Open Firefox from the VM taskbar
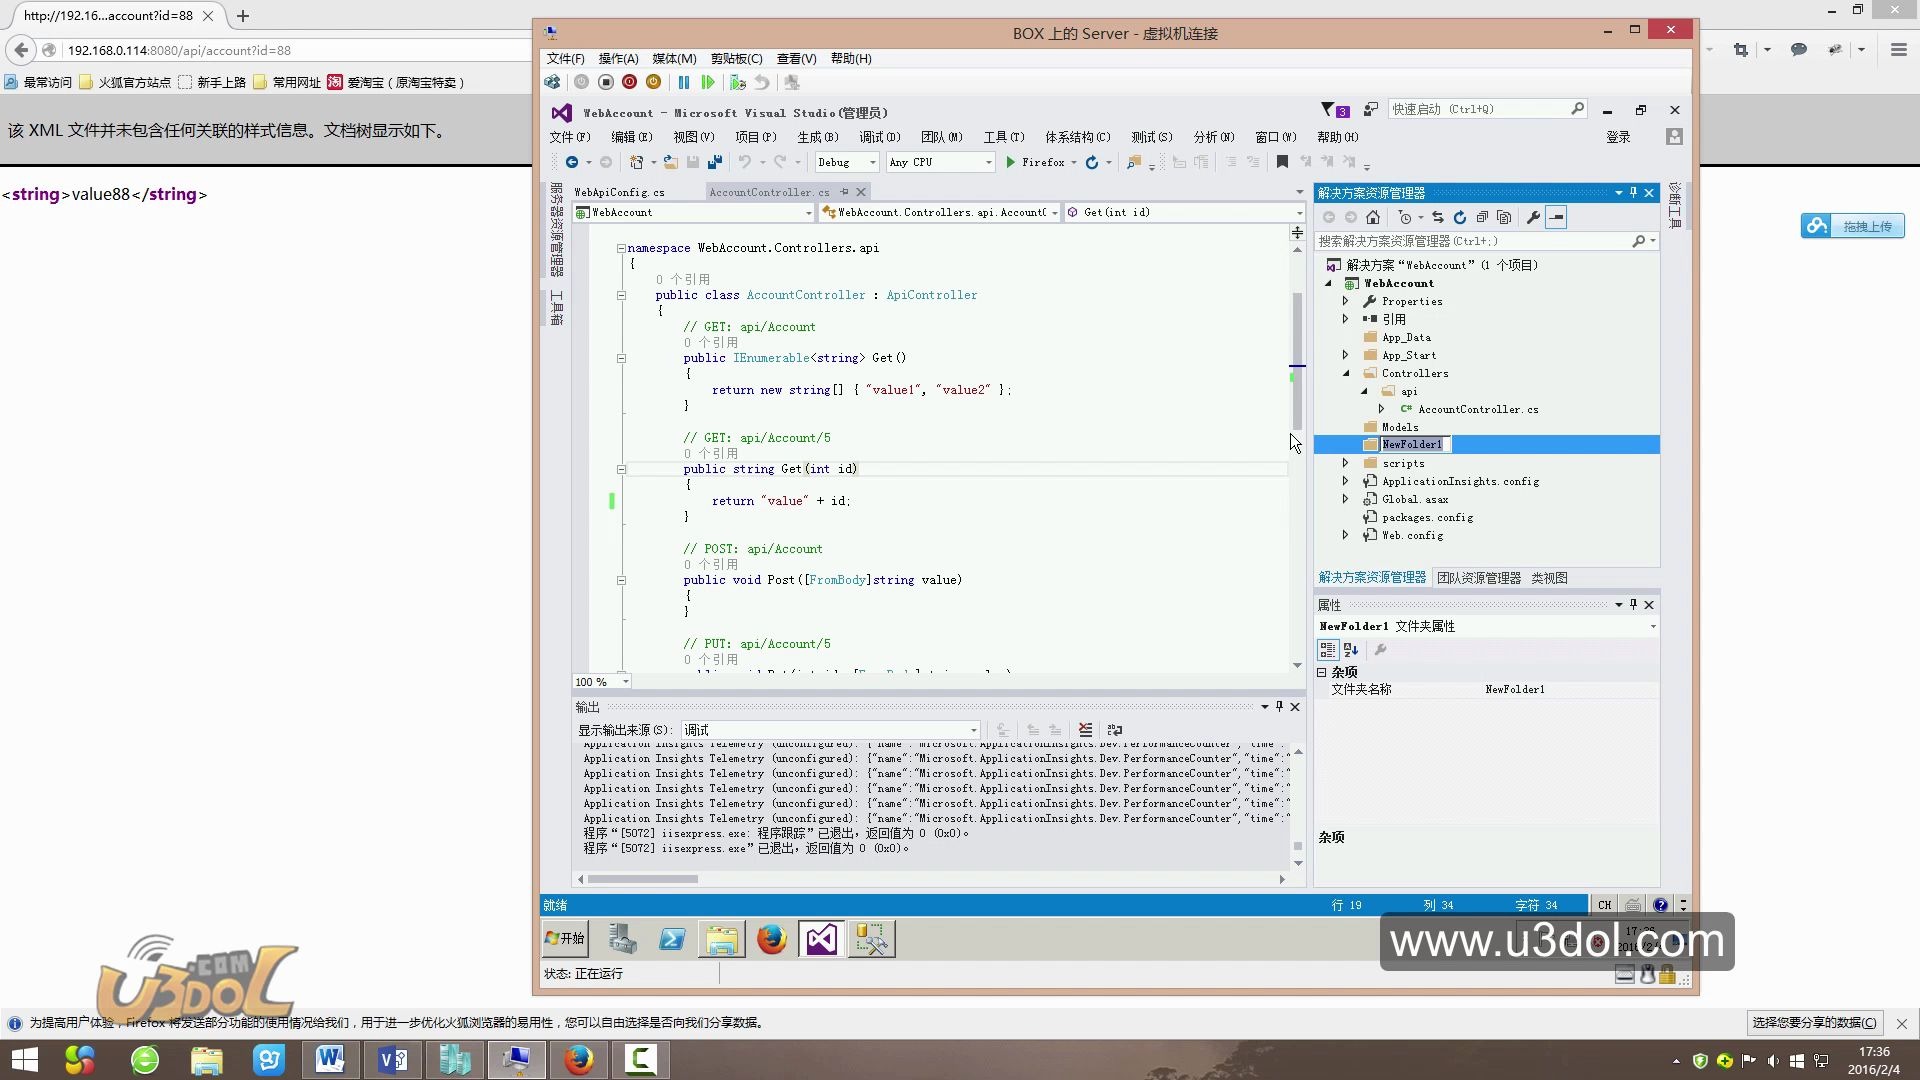The height and width of the screenshot is (1080, 1920). [x=771, y=939]
